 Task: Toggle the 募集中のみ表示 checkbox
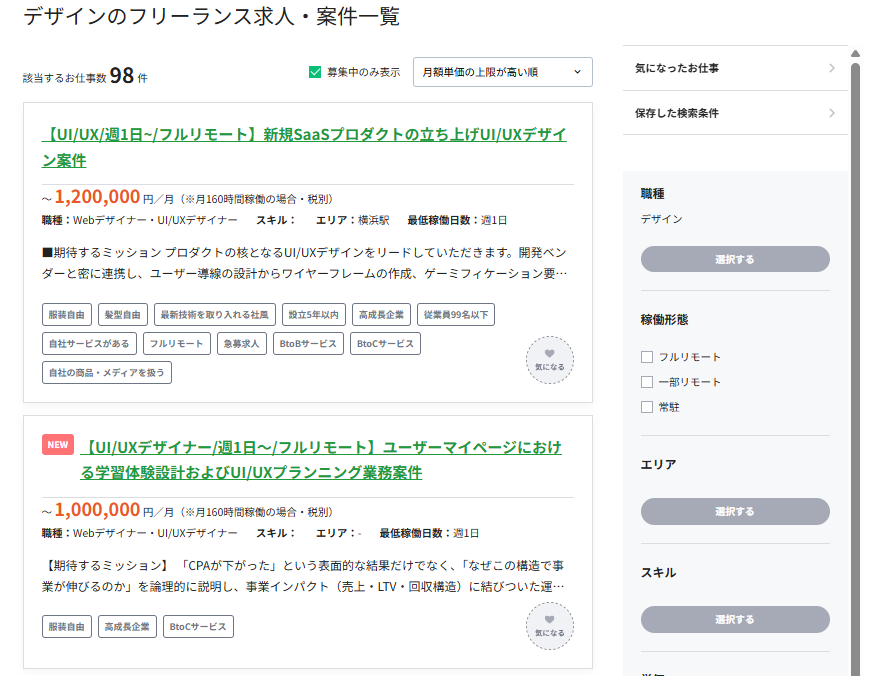(316, 72)
